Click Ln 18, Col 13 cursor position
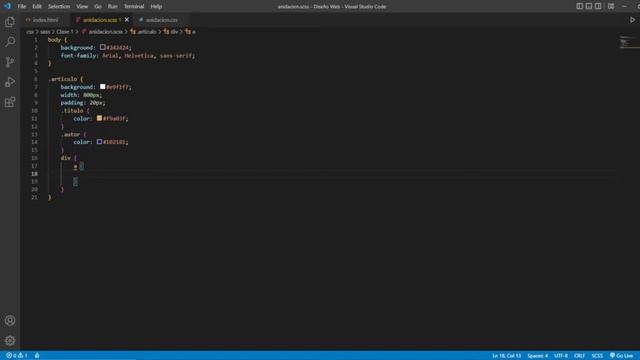The height and width of the screenshot is (360, 640). [x=507, y=356]
